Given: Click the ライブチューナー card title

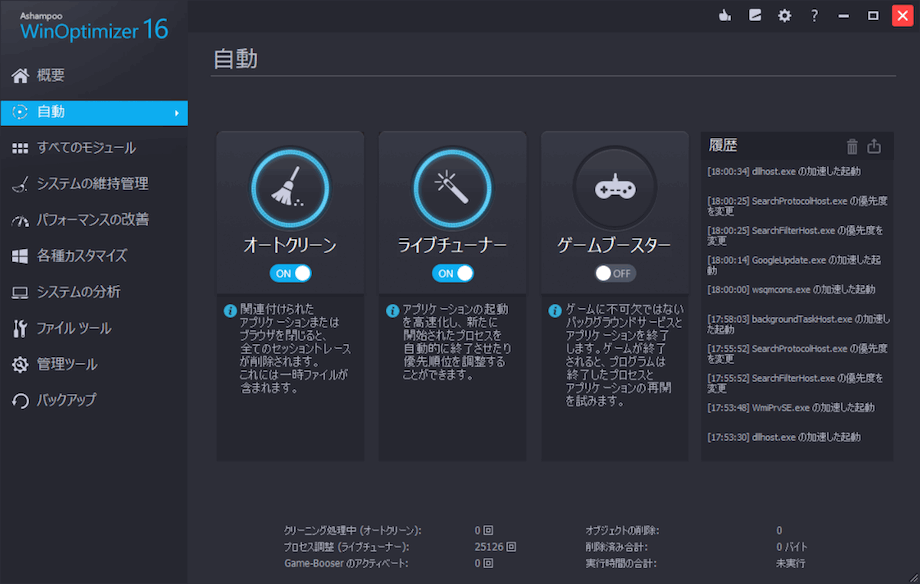Looking at the screenshot, I should (x=452, y=245).
